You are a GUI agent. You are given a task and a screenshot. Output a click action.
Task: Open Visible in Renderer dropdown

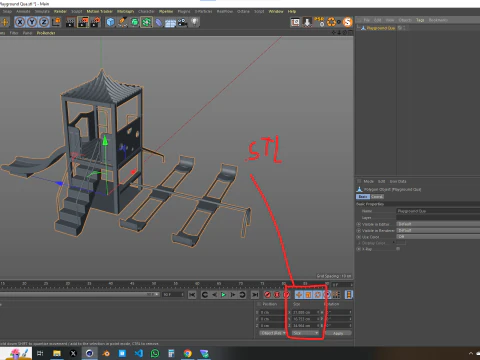[438, 230]
